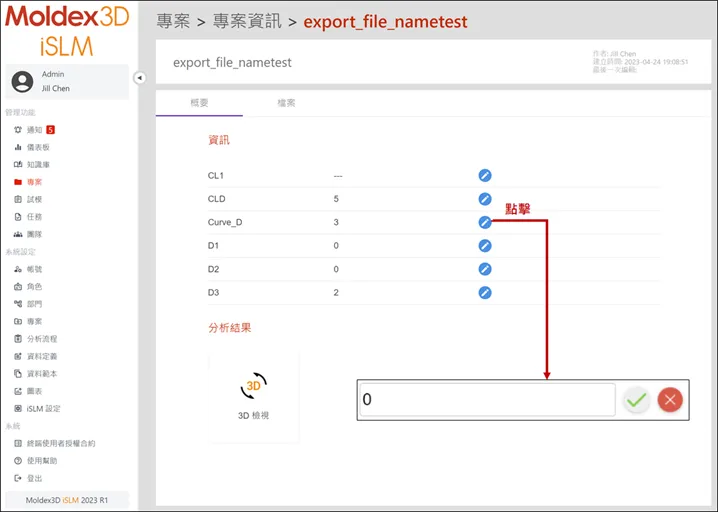Viewport: 718px width, 512px height.
Task: Edit the Curve_D value with the pencil icon
Action: click(x=485, y=222)
